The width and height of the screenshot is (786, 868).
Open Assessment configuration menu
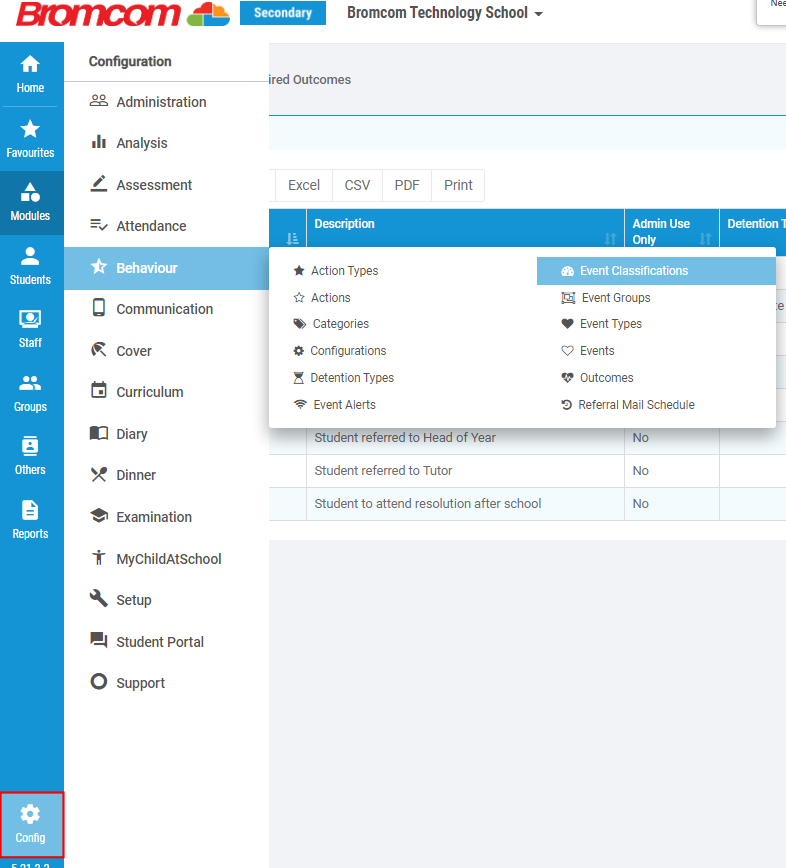coord(167,185)
